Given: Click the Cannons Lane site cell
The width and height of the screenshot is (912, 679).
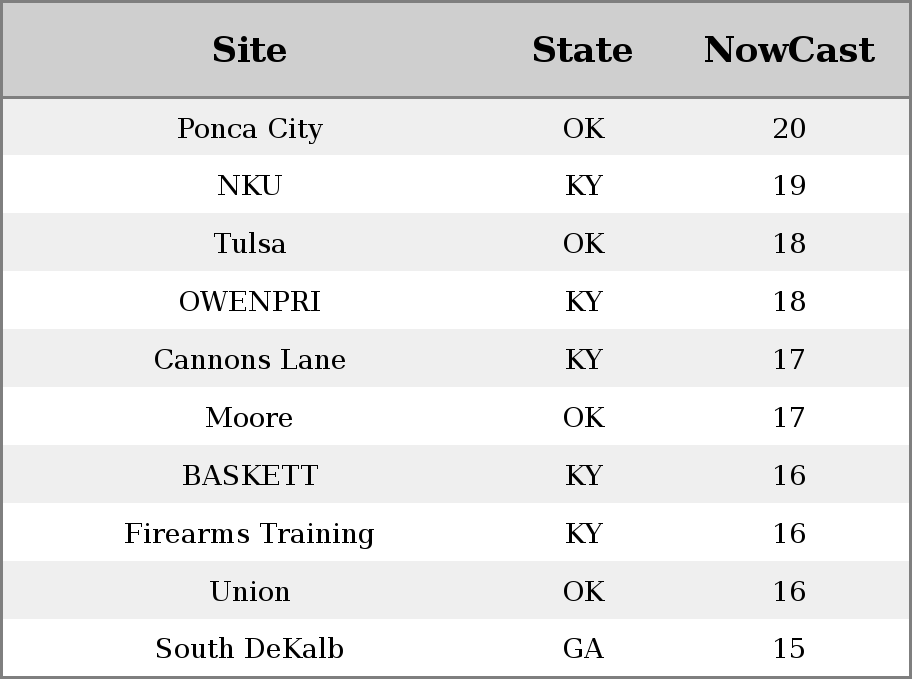Looking at the screenshot, I should click(x=250, y=360).
